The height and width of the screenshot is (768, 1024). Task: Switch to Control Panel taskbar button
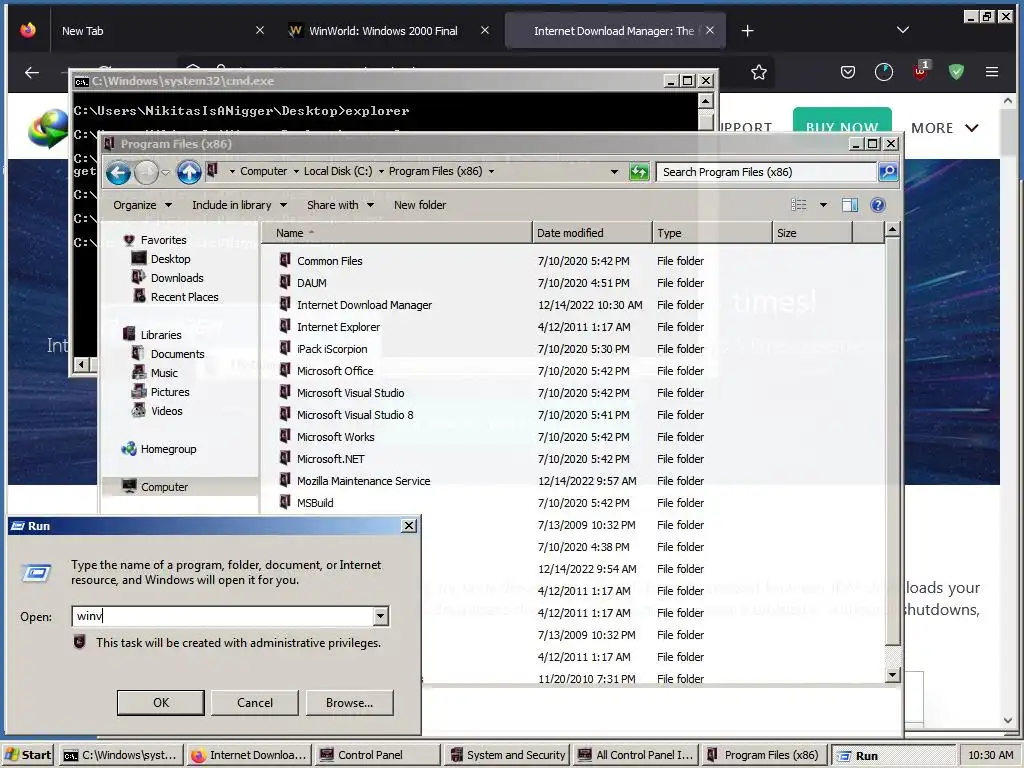click(x=378, y=755)
